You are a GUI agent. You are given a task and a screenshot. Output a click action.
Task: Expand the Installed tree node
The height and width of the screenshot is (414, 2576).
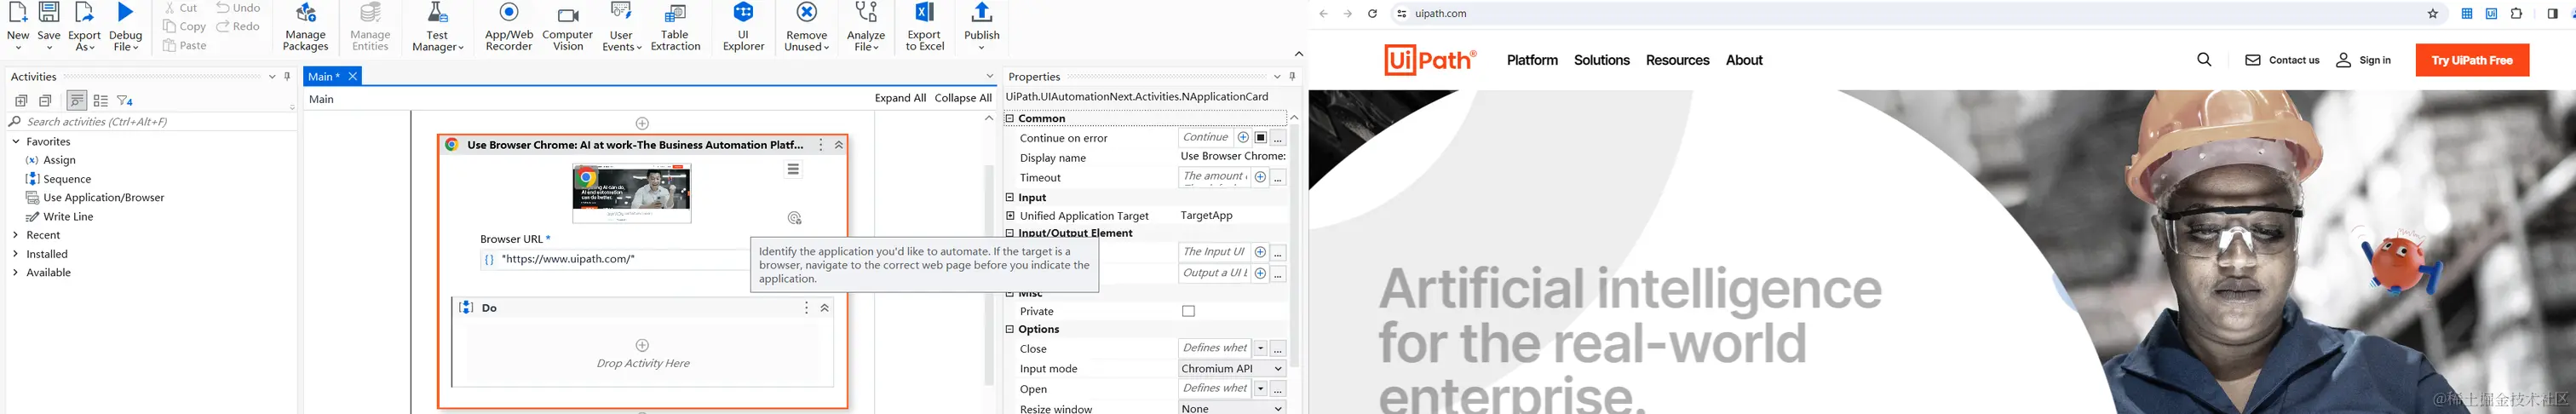(x=16, y=254)
